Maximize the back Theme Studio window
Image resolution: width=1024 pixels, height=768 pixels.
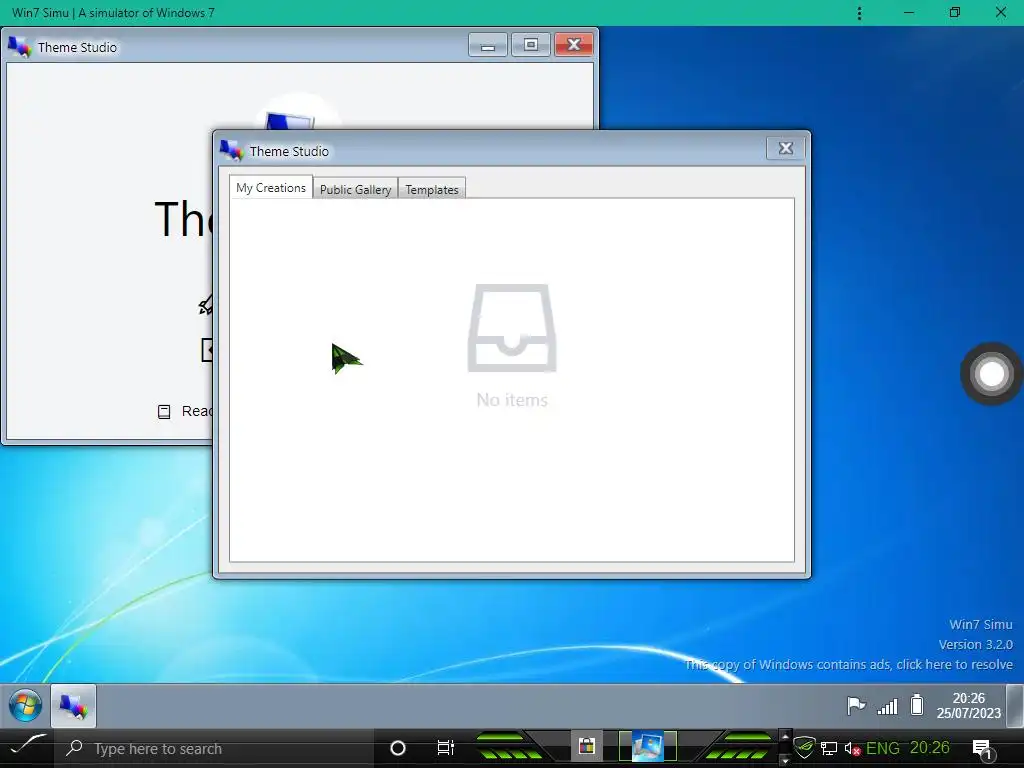pyautogui.click(x=530, y=45)
